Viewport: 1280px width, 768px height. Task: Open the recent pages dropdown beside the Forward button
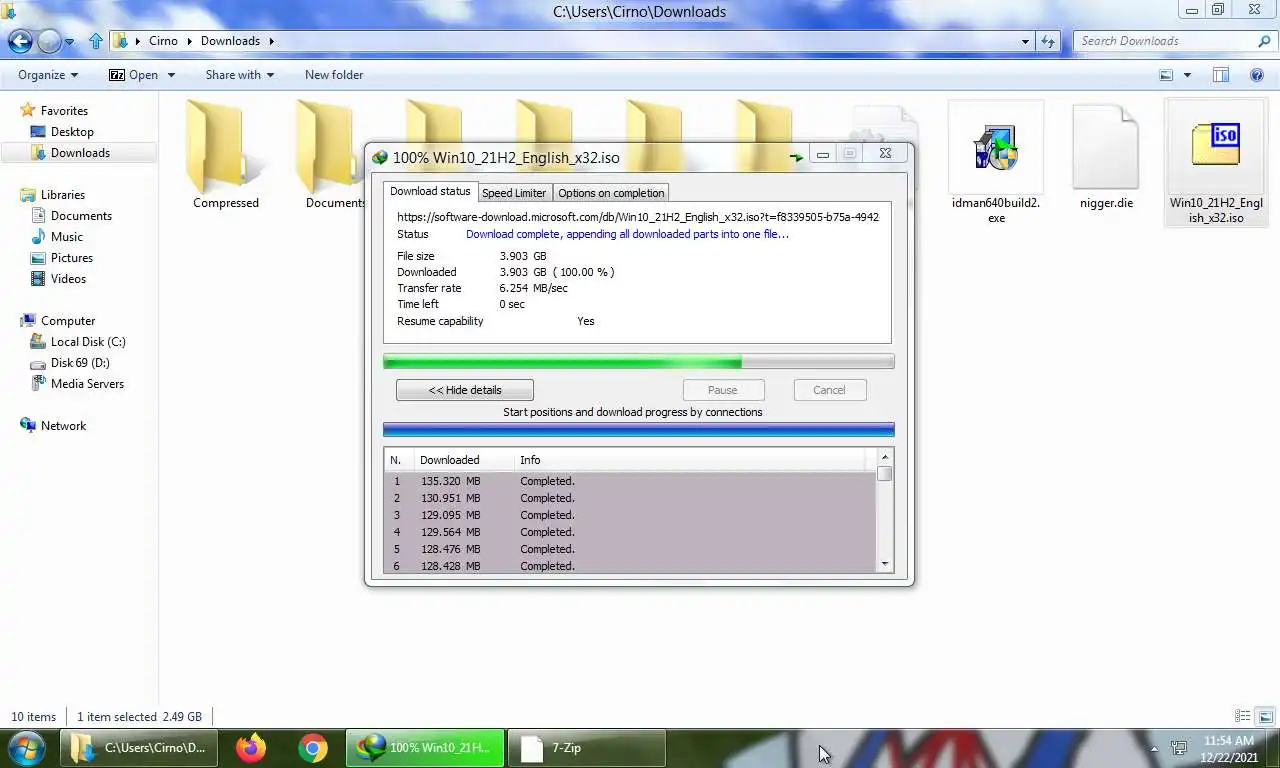tap(70, 42)
